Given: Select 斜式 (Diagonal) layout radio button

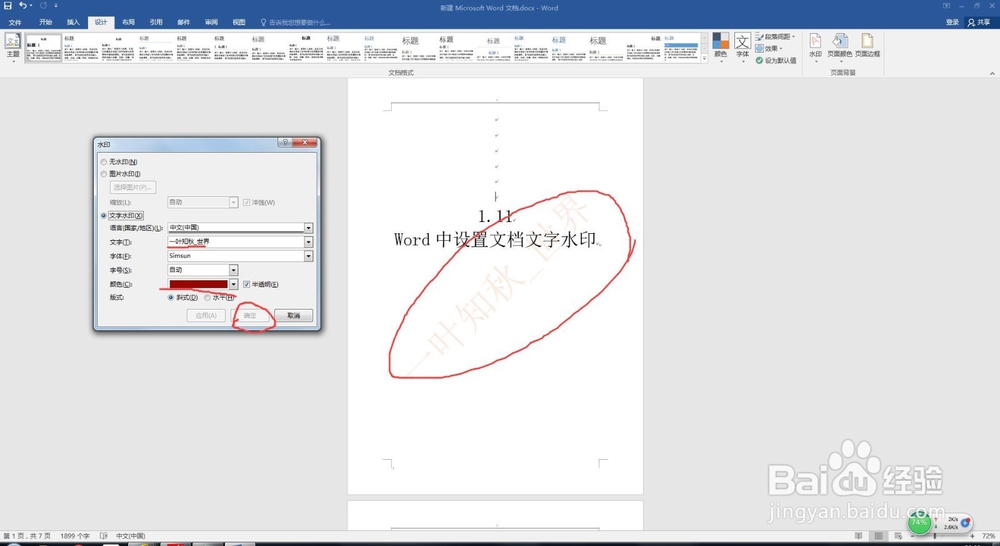Looking at the screenshot, I should [170, 298].
